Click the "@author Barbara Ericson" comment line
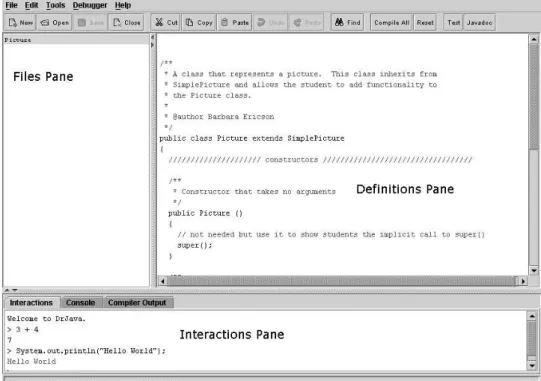Viewport: 541px width, 381px height. coord(219,117)
